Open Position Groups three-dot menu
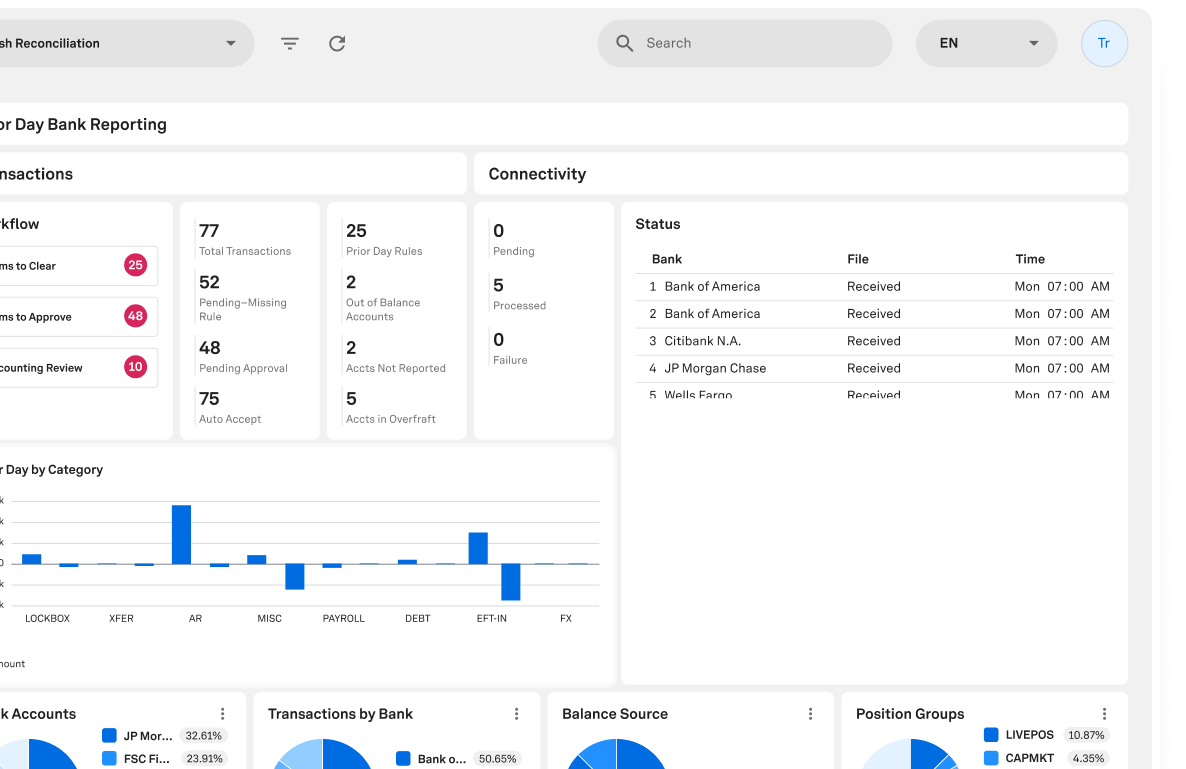1186x769 pixels. (1105, 714)
